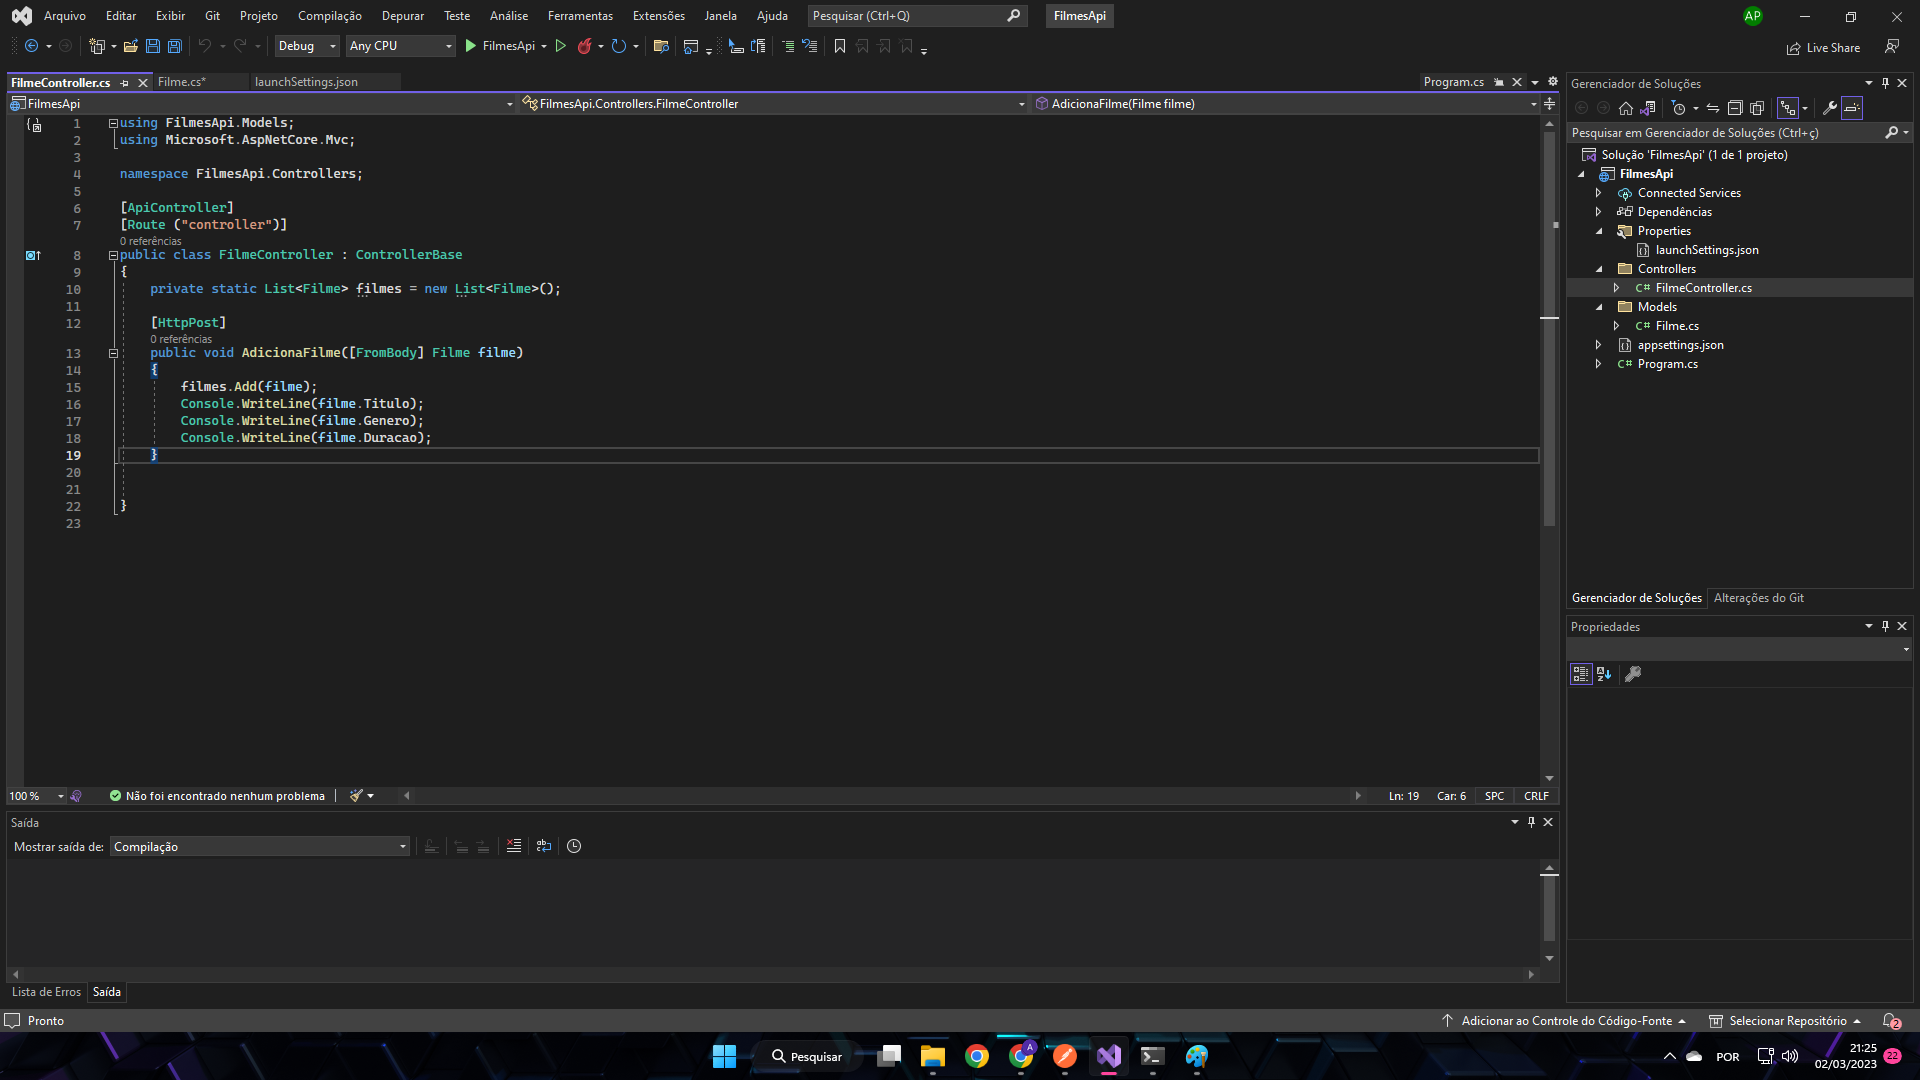Expand the Dependências node

point(1598,212)
